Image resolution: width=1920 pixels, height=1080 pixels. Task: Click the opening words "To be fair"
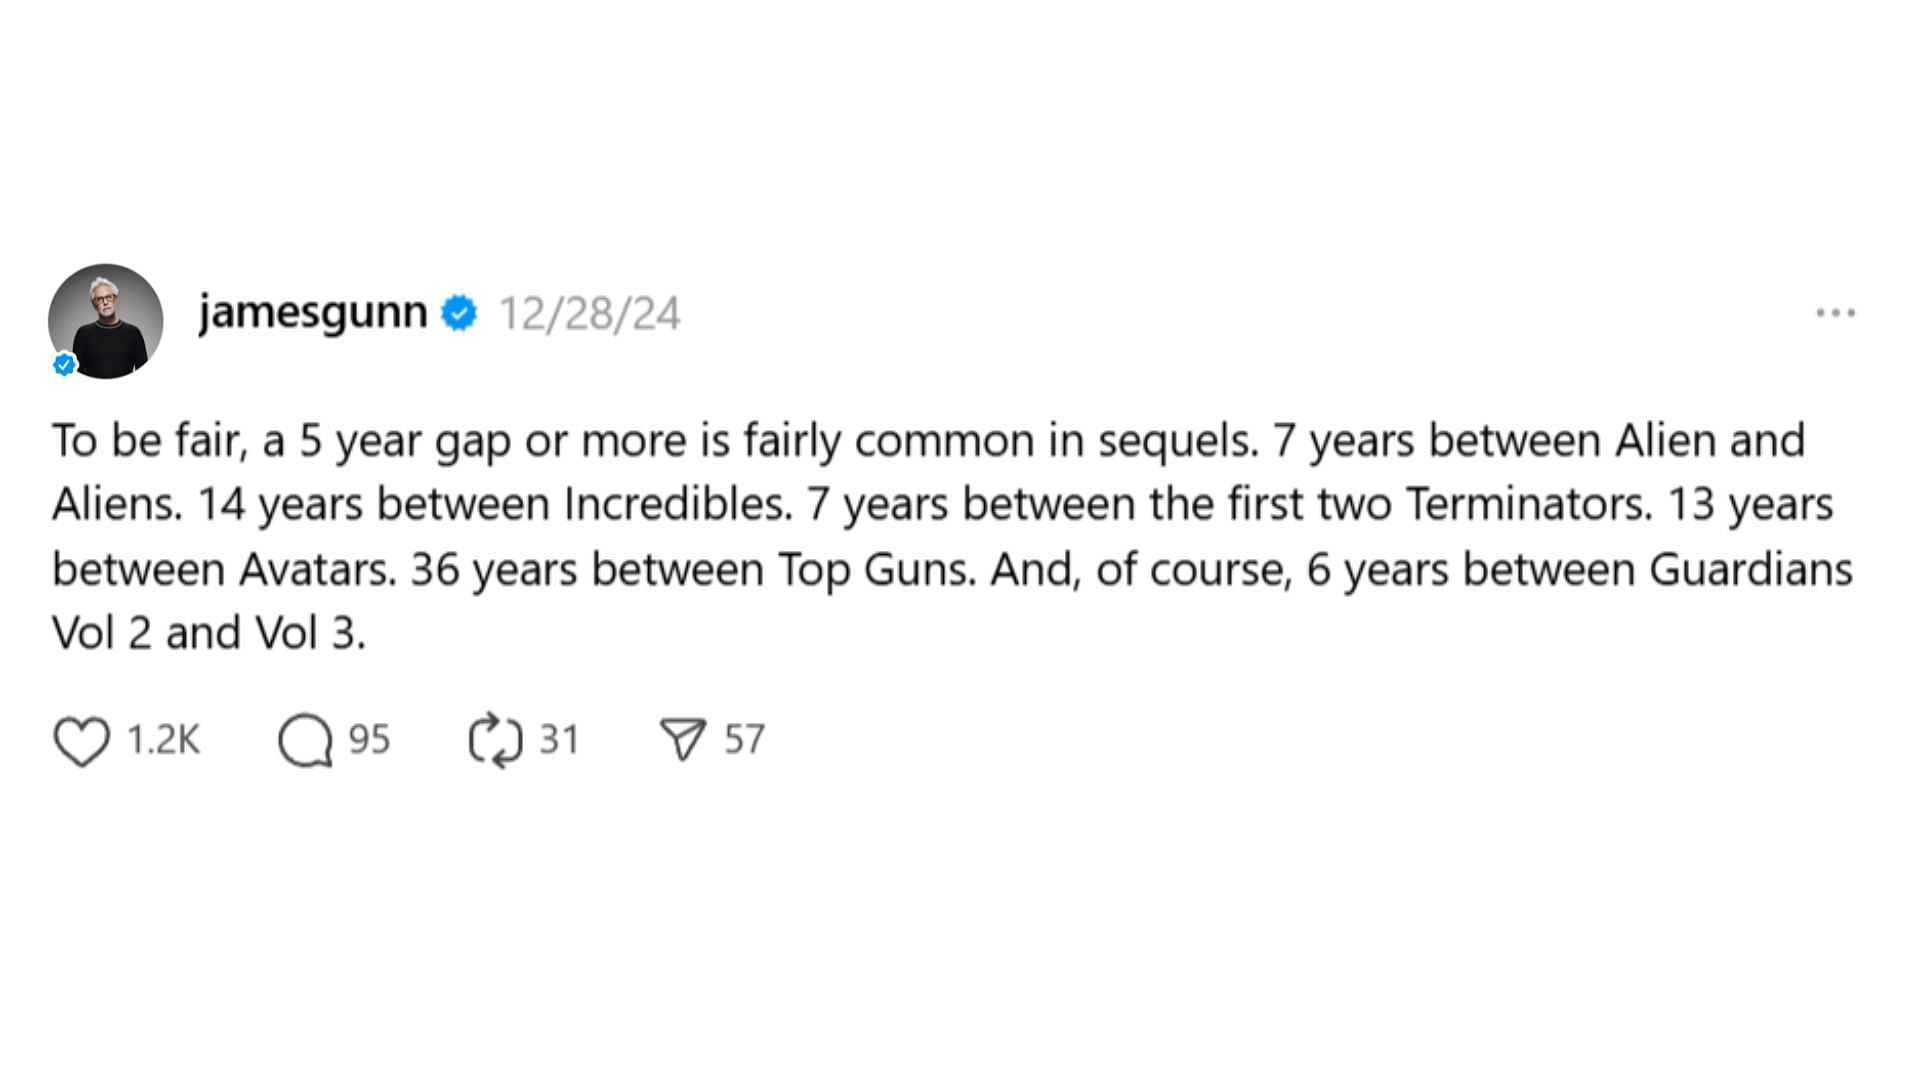click(x=149, y=440)
